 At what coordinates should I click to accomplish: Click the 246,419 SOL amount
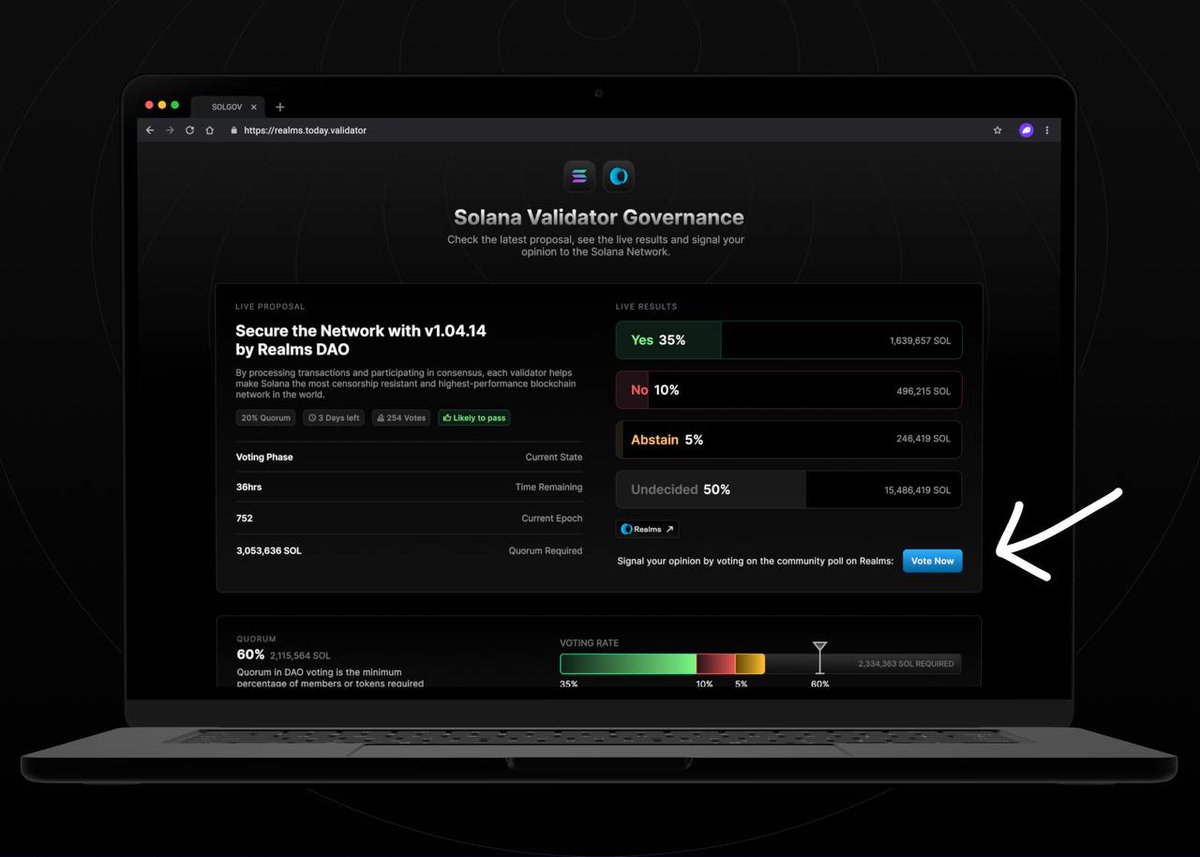(924, 438)
